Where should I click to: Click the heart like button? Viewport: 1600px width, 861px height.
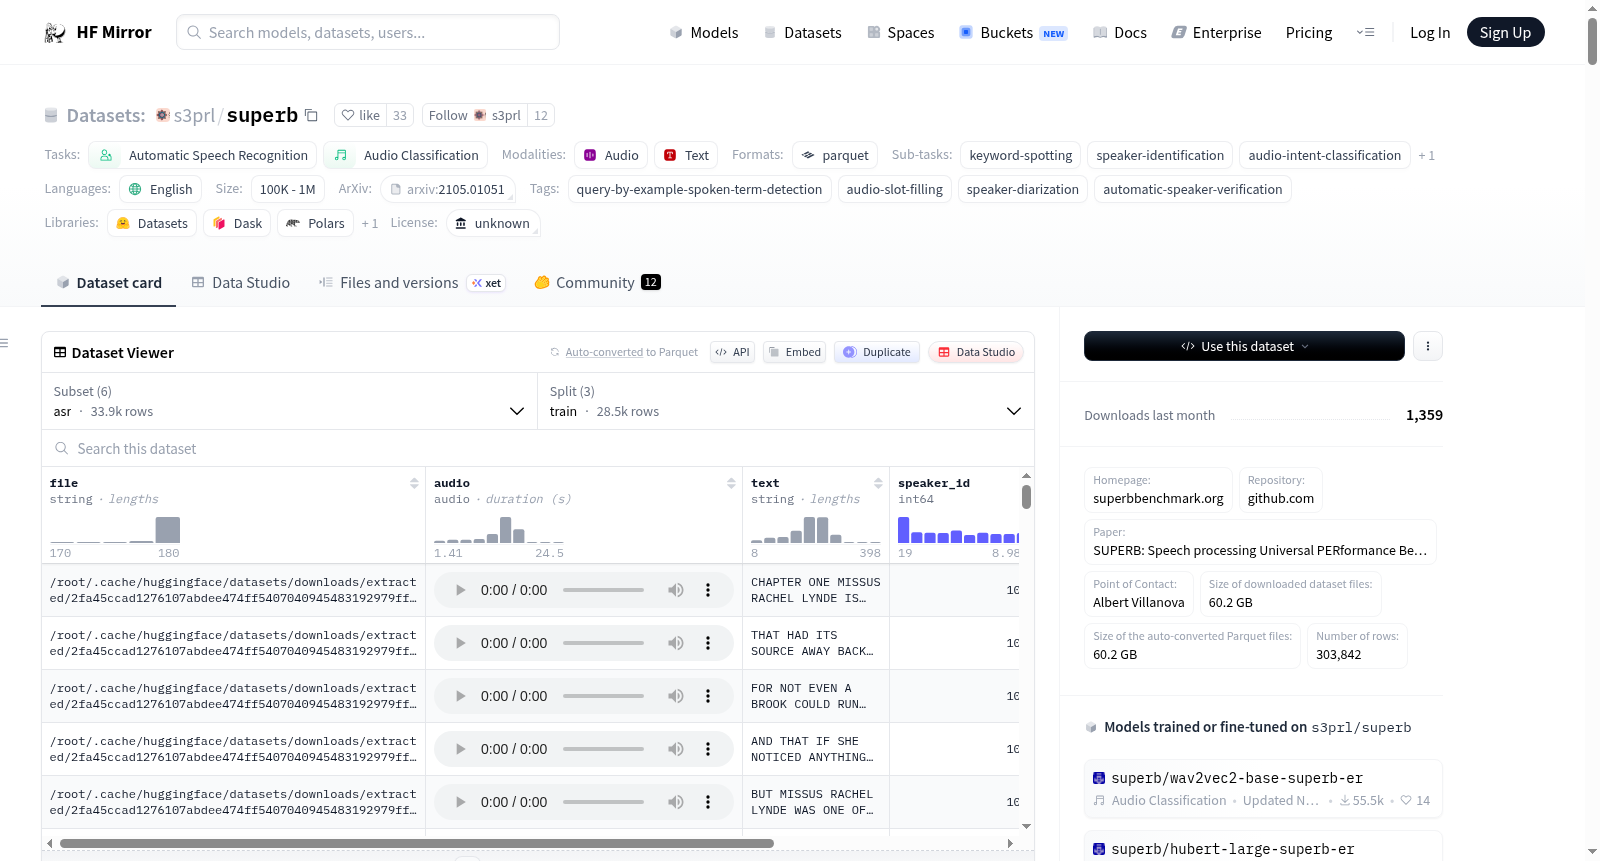(360, 115)
